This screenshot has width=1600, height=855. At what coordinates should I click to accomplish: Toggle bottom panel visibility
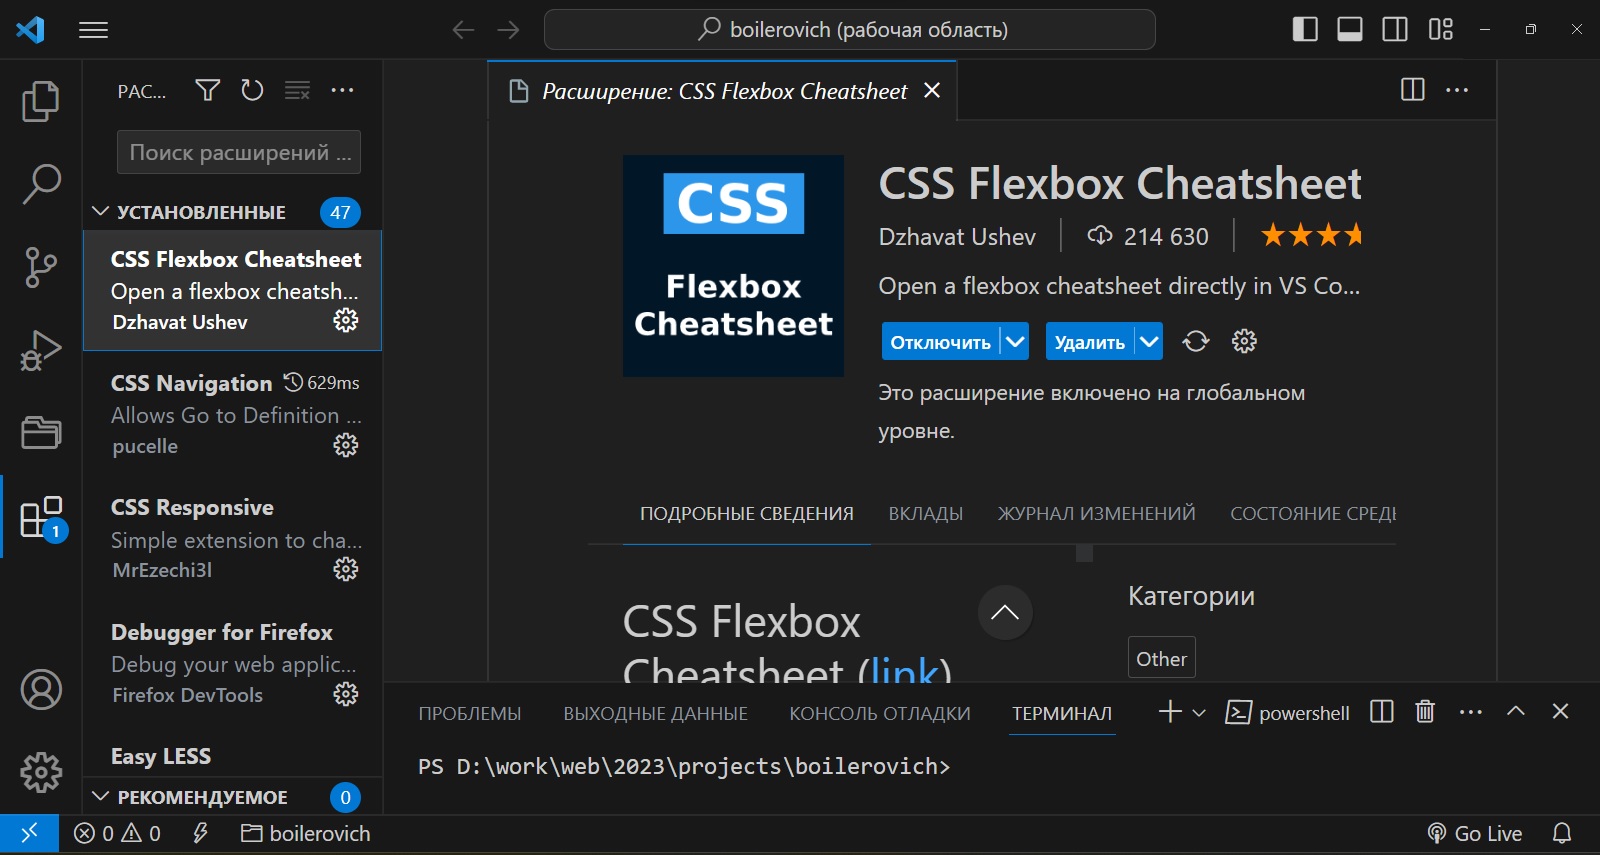point(1350,30)
